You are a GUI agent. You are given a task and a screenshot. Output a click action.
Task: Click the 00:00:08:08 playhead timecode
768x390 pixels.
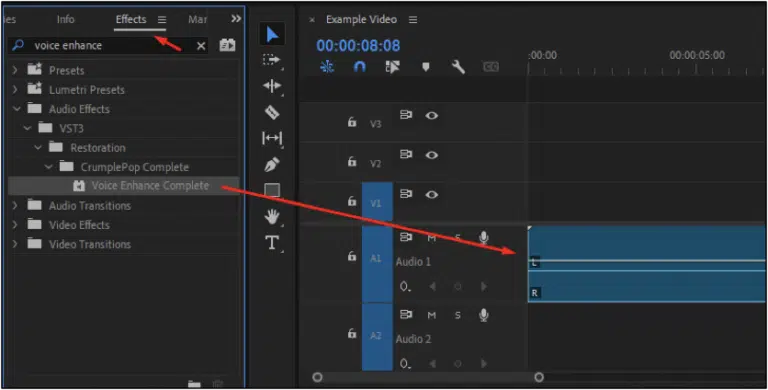coord(358,46)
